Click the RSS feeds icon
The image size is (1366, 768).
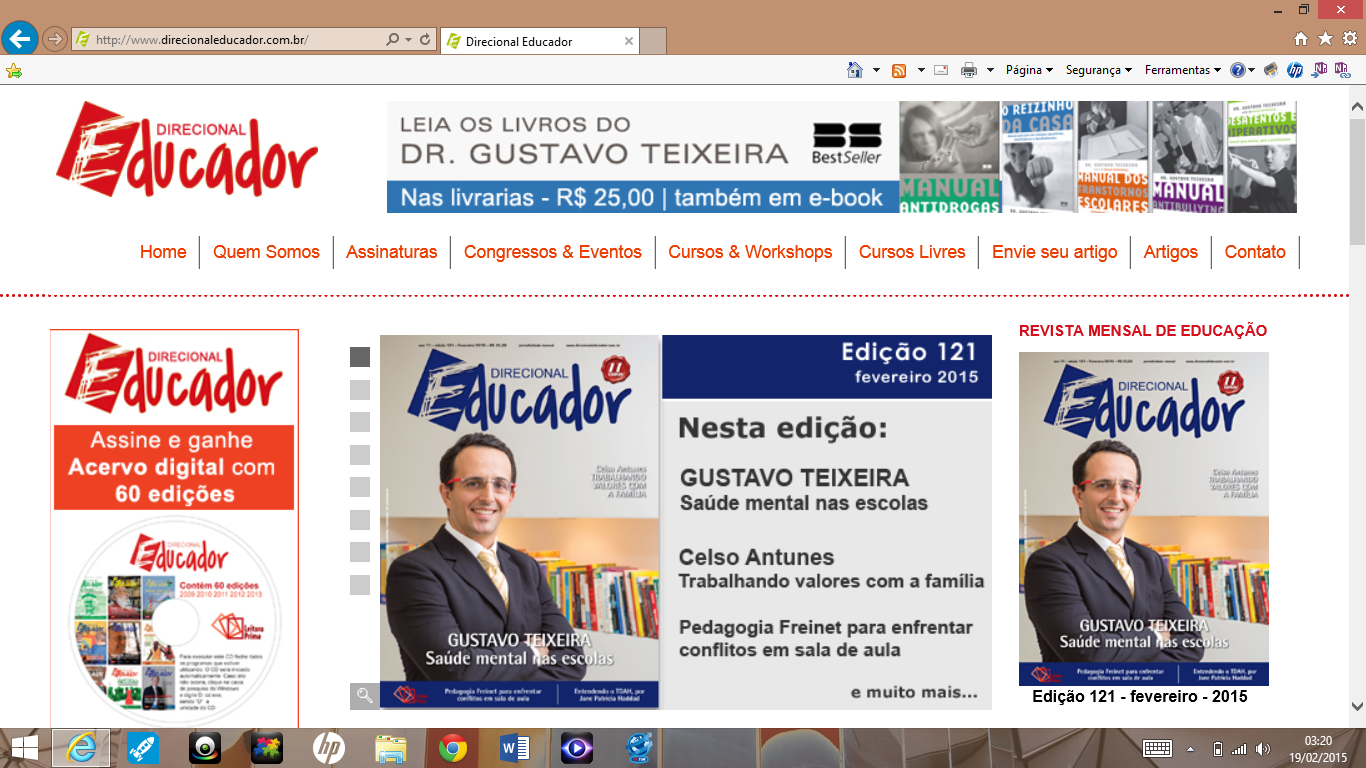(899, 70)
